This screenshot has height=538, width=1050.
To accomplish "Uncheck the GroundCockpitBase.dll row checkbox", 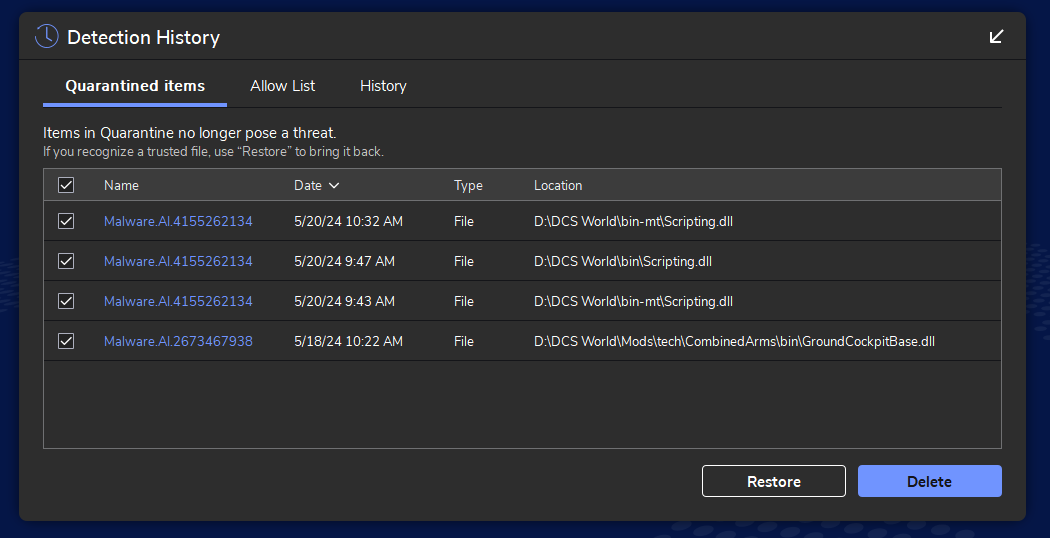I will (66, 341).
